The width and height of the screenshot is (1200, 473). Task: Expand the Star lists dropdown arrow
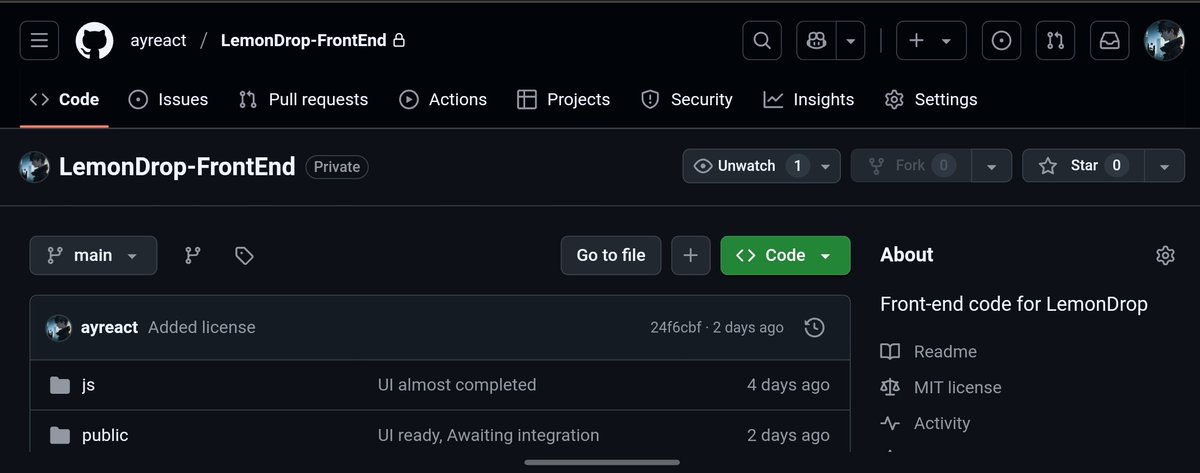click(1164, 166)
